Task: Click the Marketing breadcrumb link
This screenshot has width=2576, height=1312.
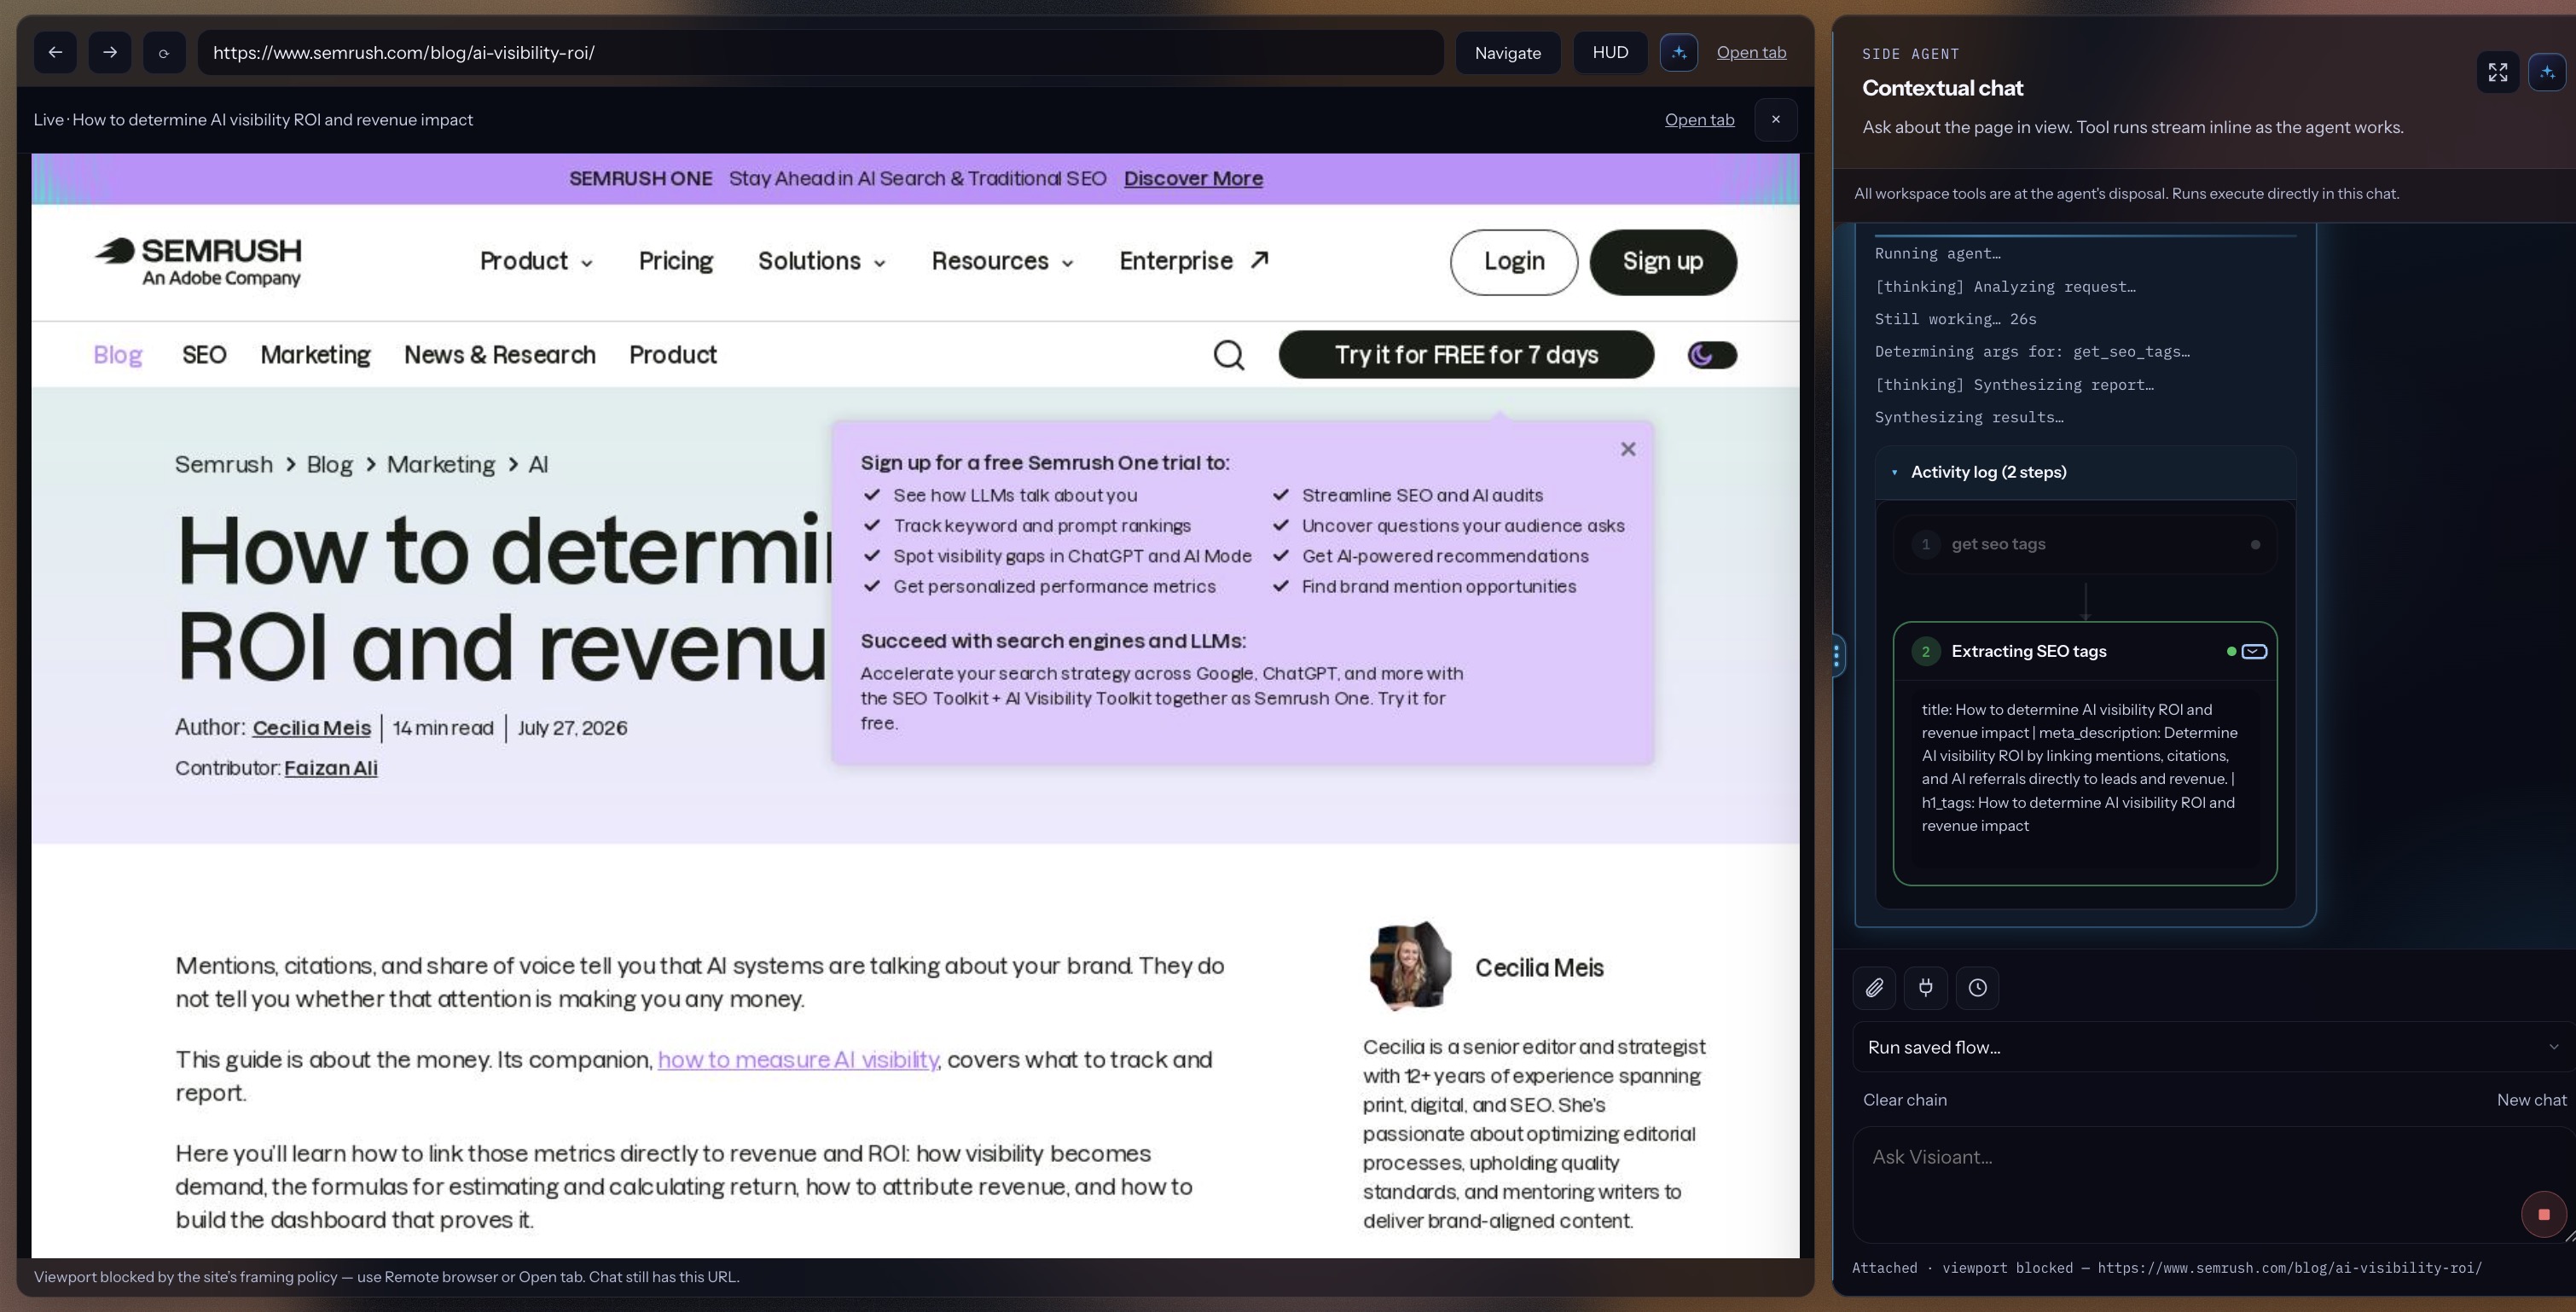Action: 440,464
